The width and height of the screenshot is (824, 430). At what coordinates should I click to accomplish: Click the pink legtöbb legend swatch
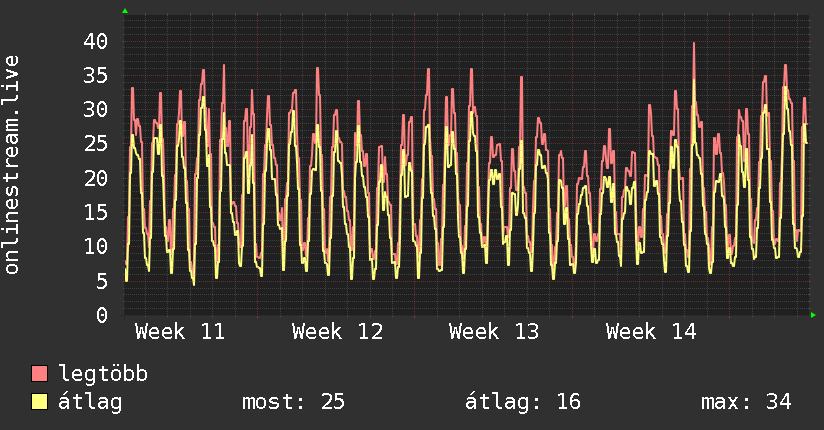39,373
